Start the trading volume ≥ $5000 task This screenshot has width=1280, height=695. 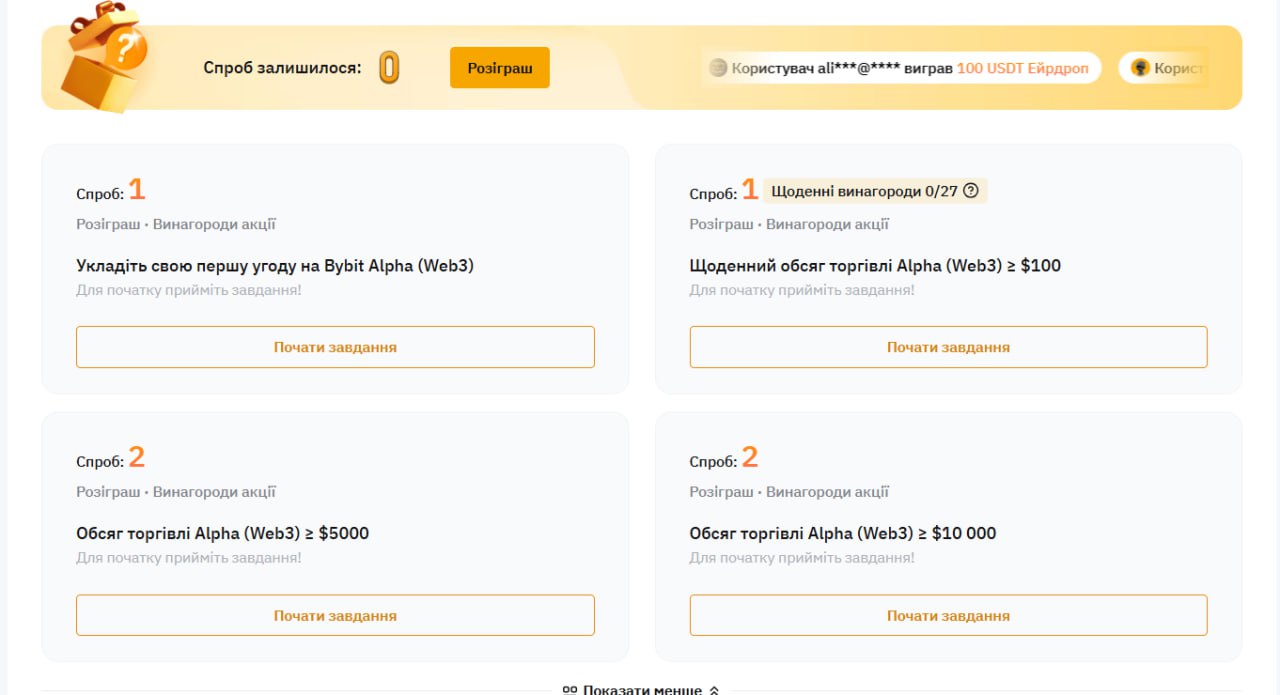pyautogui.click(x=335, y=615)
